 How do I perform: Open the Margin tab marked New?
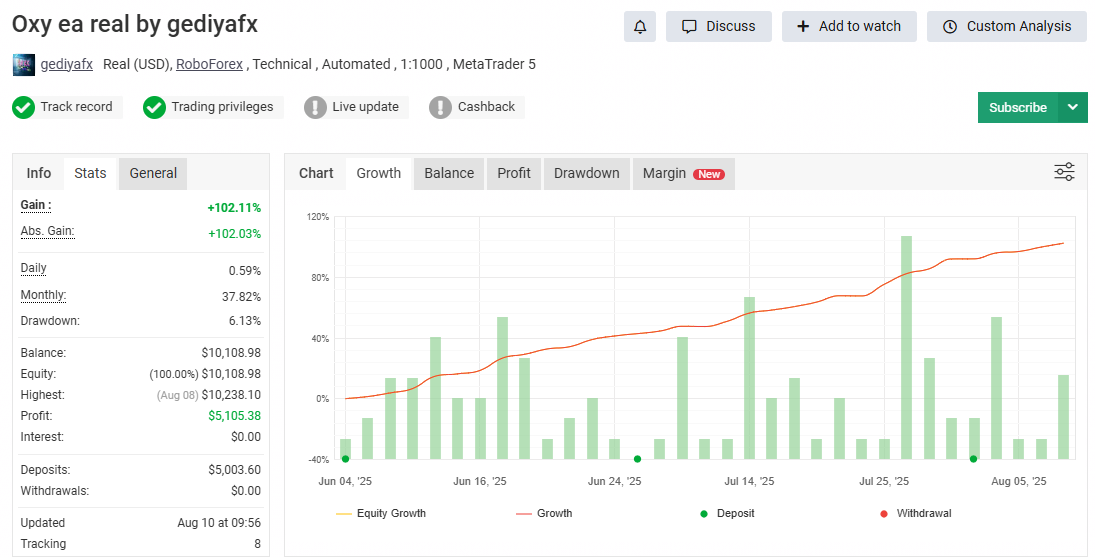pyautogui.click(x=683, y=173)
